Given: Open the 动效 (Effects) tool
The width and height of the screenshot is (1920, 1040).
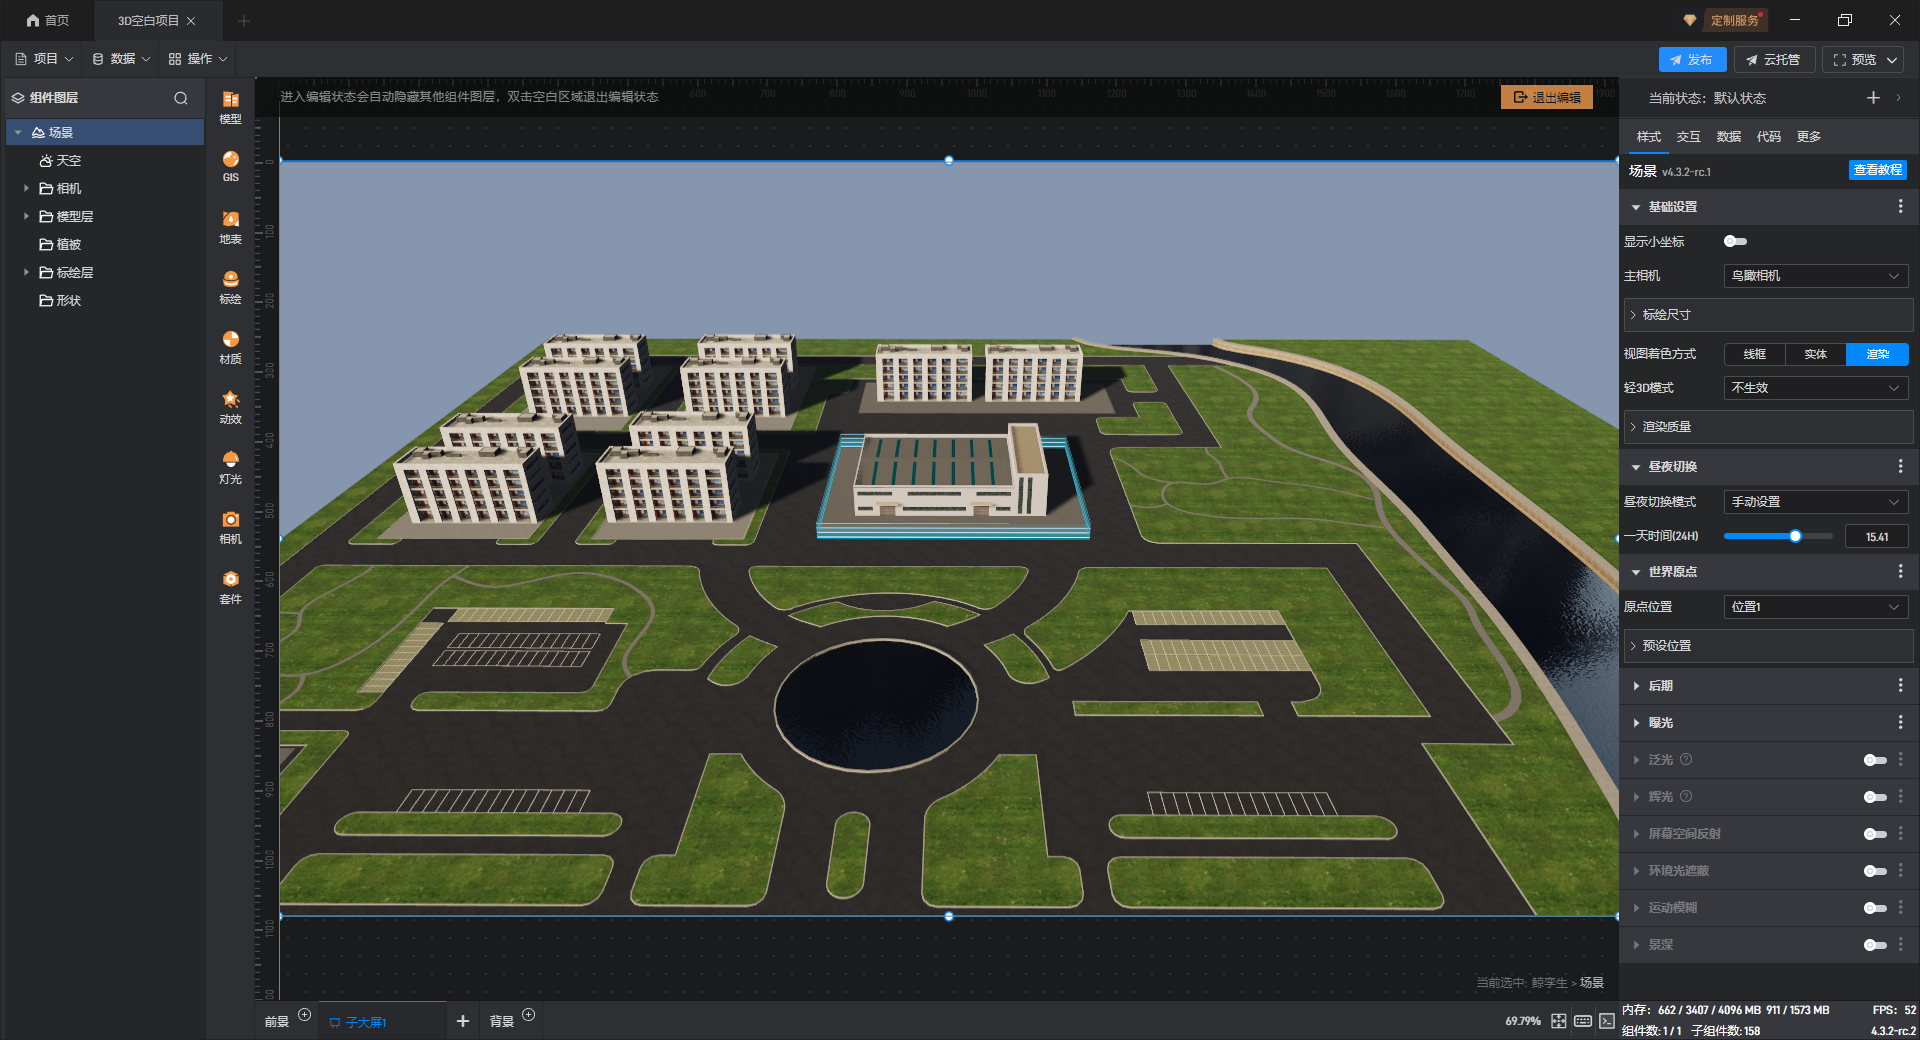Looking at the screenshot, I should 230,405.
